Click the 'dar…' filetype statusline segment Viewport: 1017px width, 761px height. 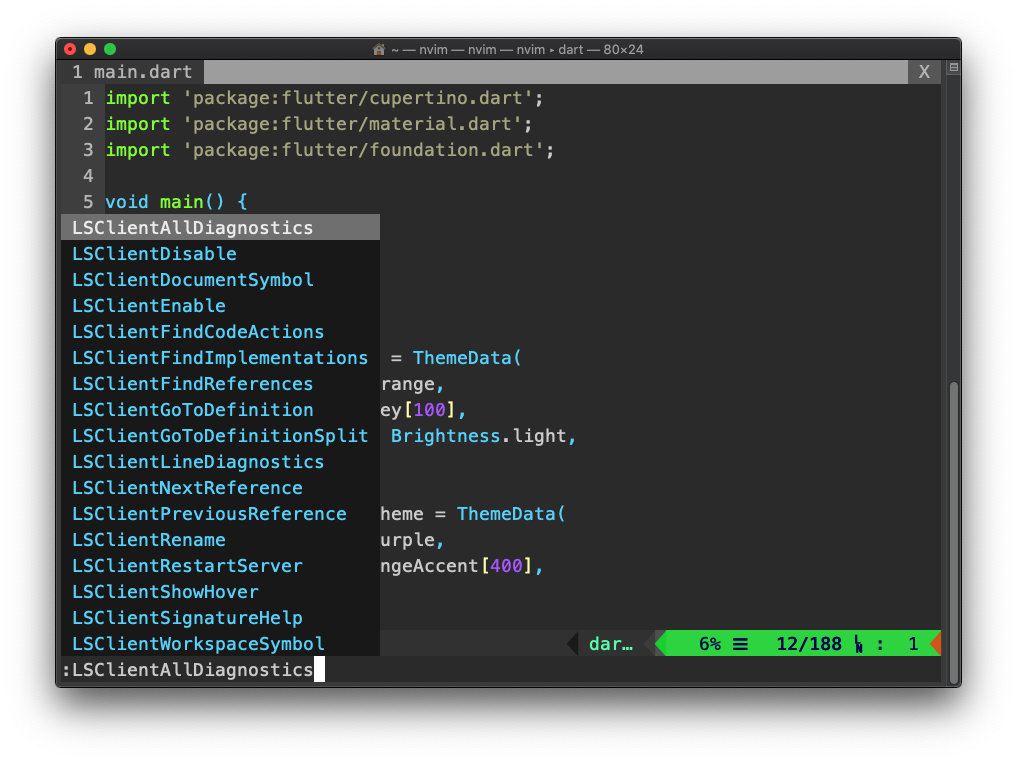coord(610,644)
